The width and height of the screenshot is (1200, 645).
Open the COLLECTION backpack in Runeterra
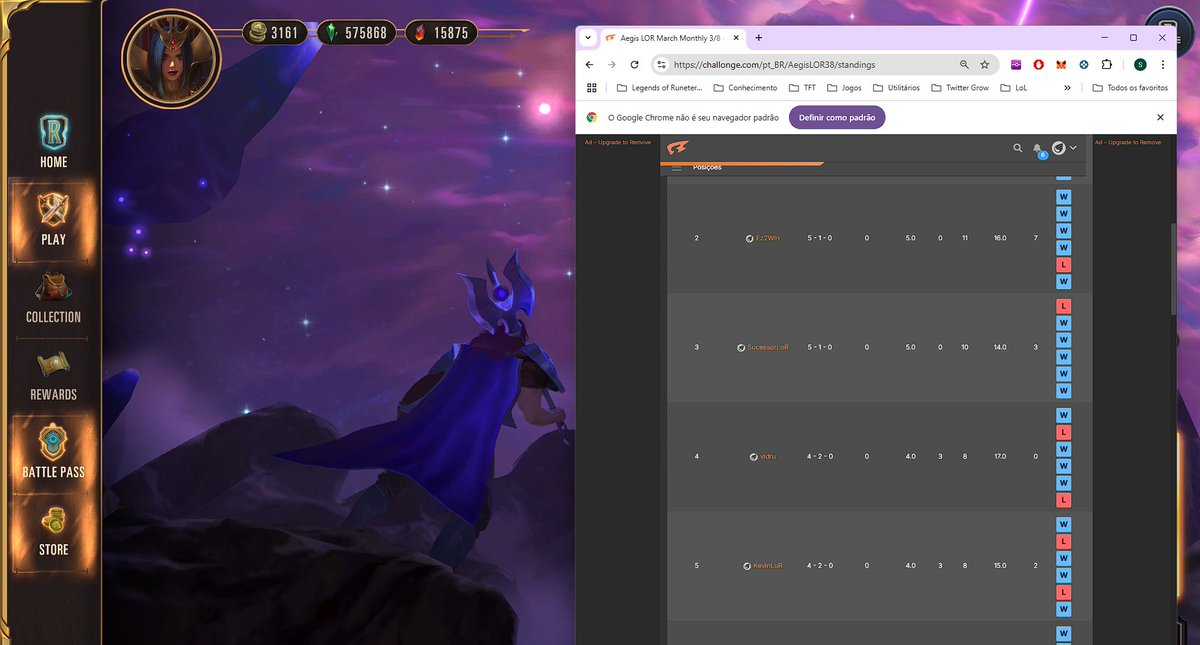(53, 297)
